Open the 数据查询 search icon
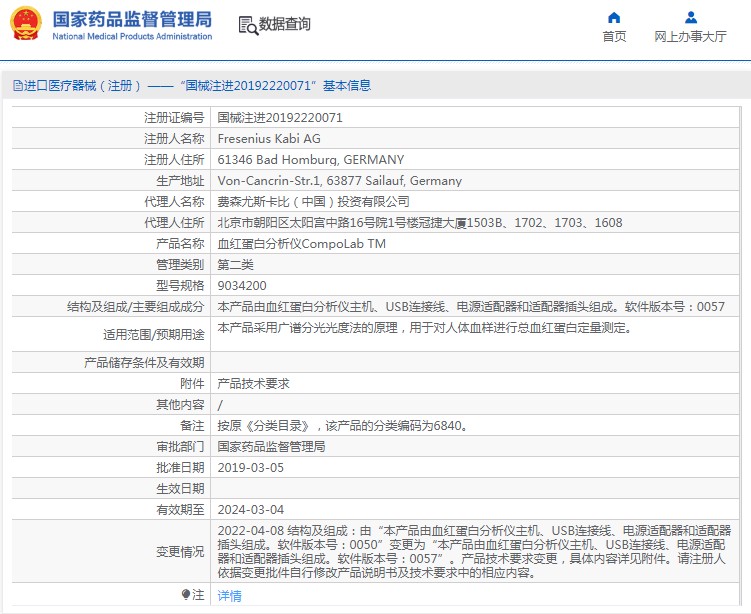Screen dimensions: 751x614 [x=248, y=25]
